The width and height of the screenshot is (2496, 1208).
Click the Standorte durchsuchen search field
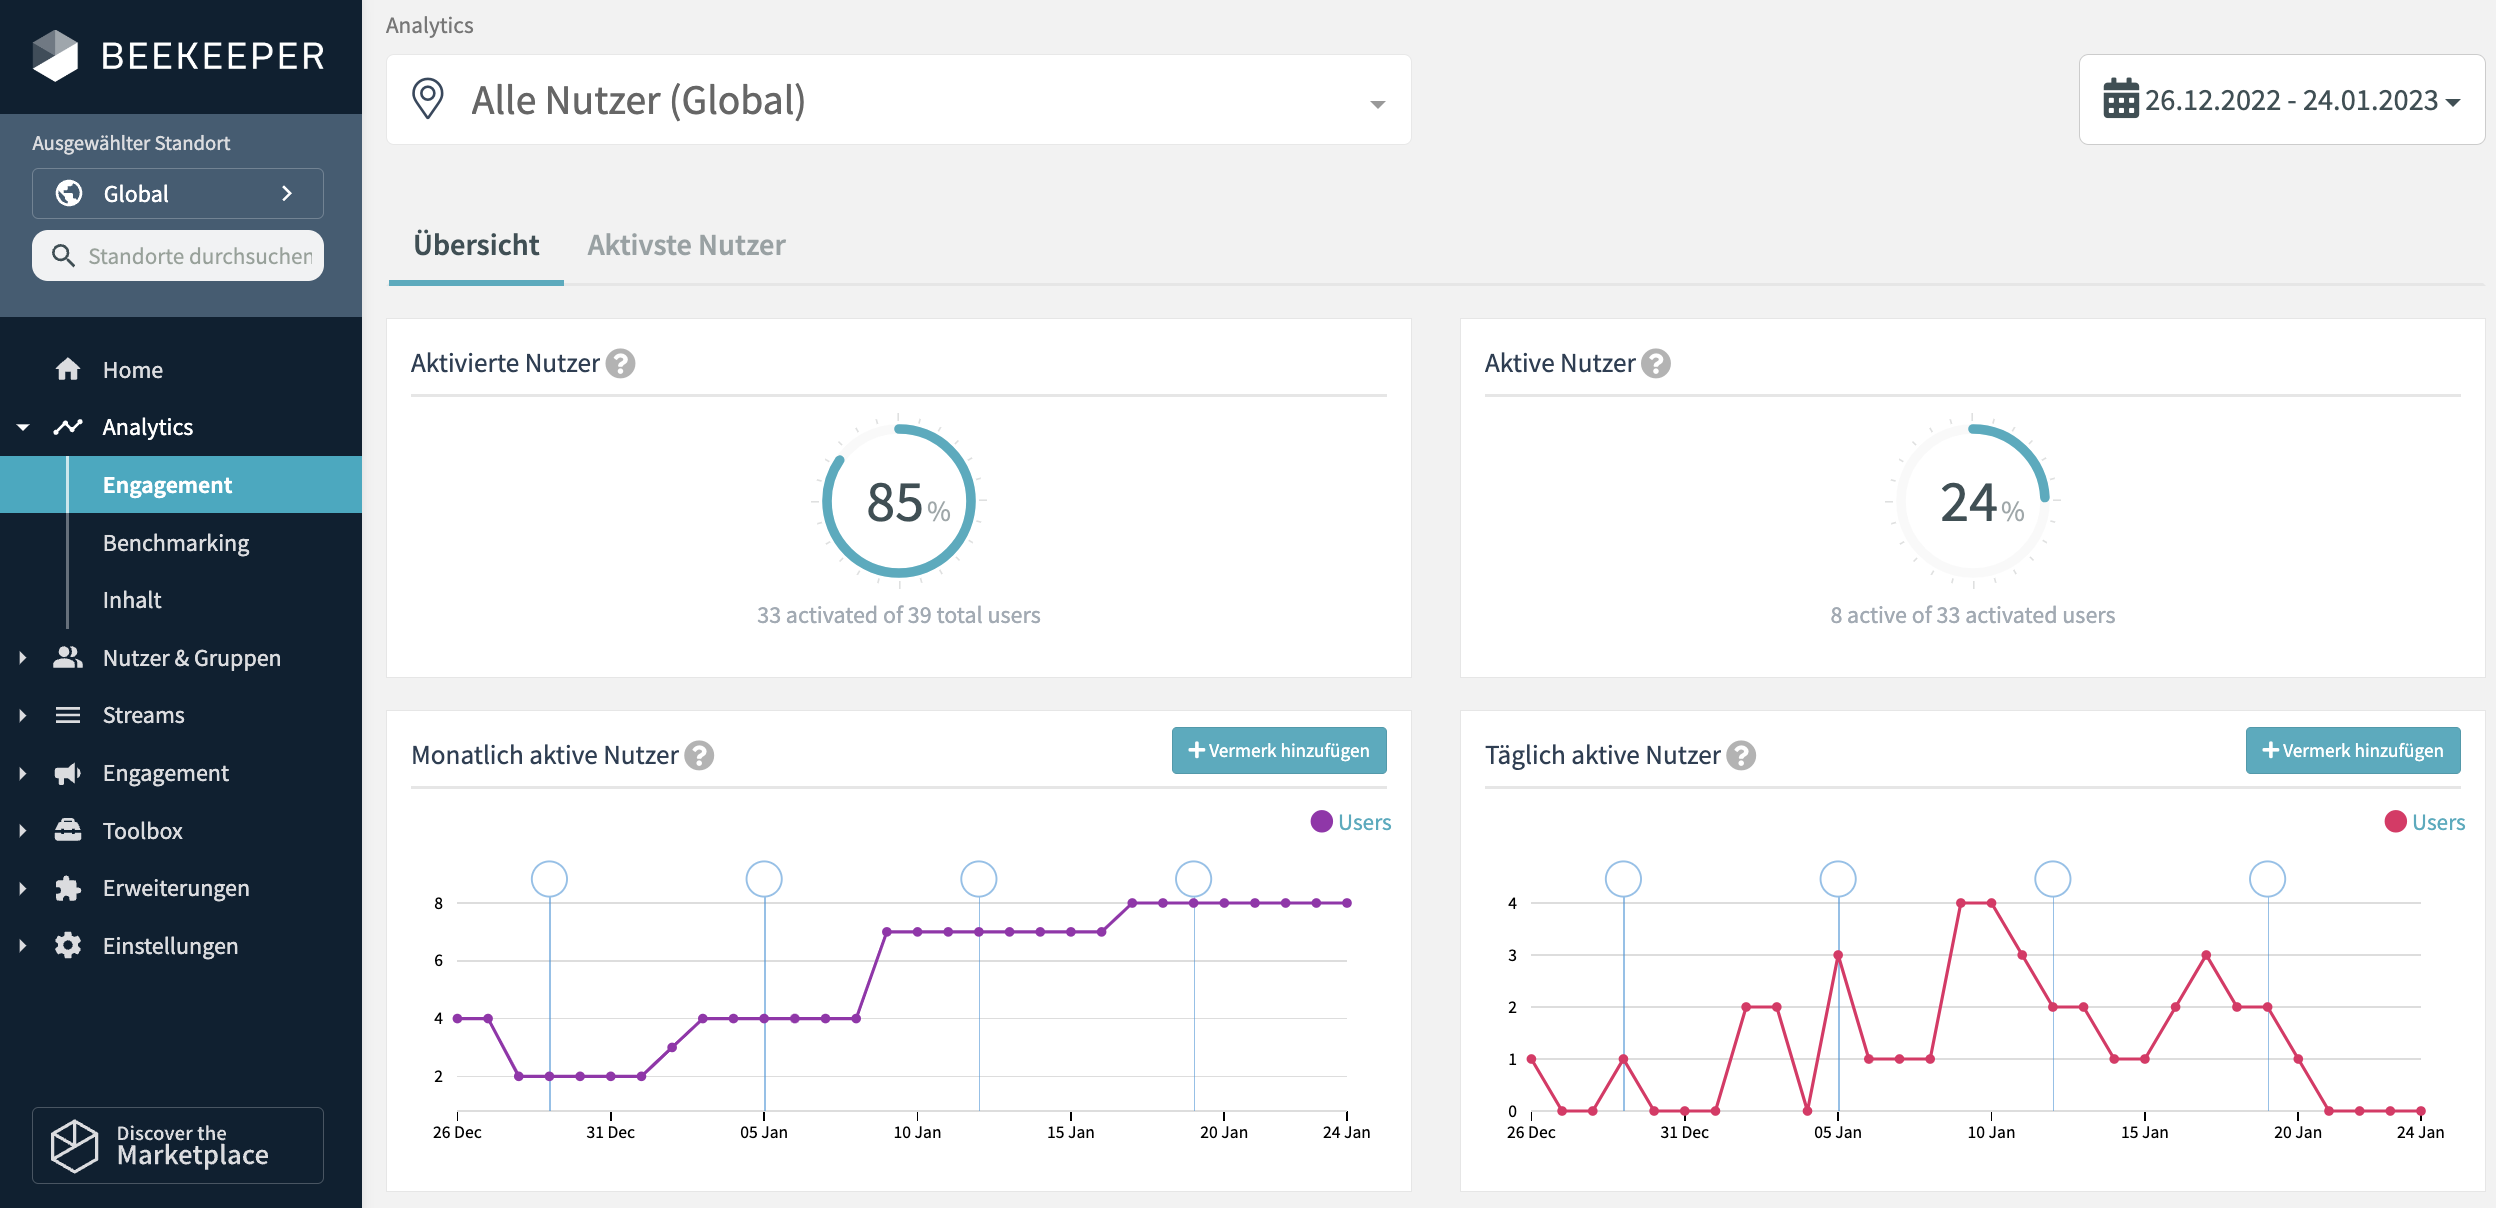tap(198, 256)
